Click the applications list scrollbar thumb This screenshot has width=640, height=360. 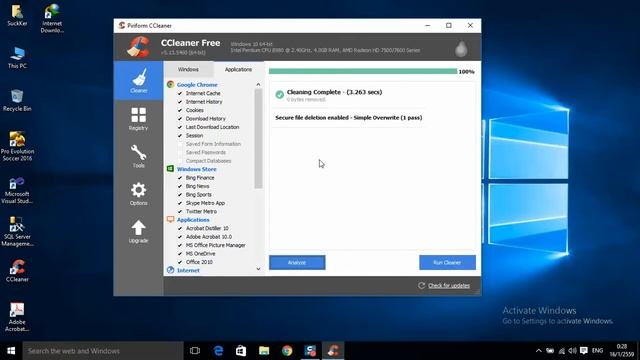click(x=258, y=139)
